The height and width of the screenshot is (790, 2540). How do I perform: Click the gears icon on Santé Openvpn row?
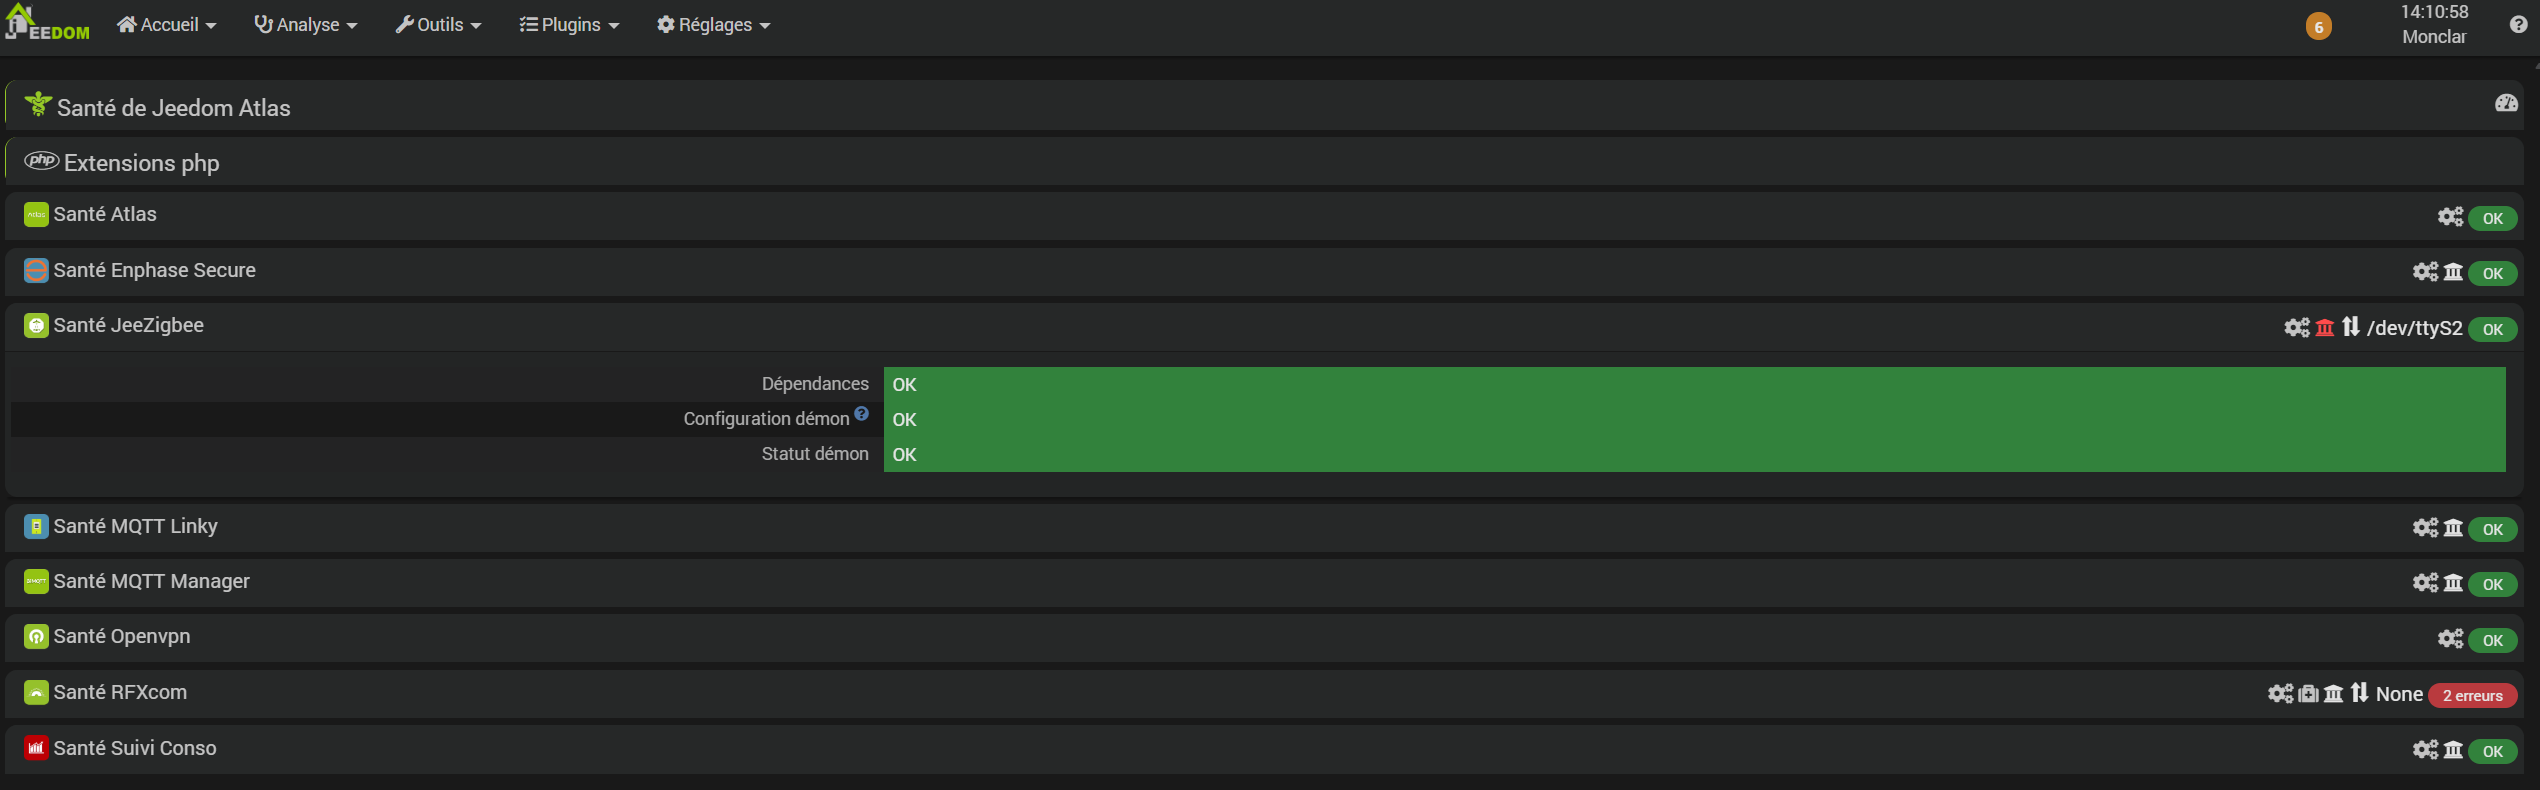[2450, 638]
